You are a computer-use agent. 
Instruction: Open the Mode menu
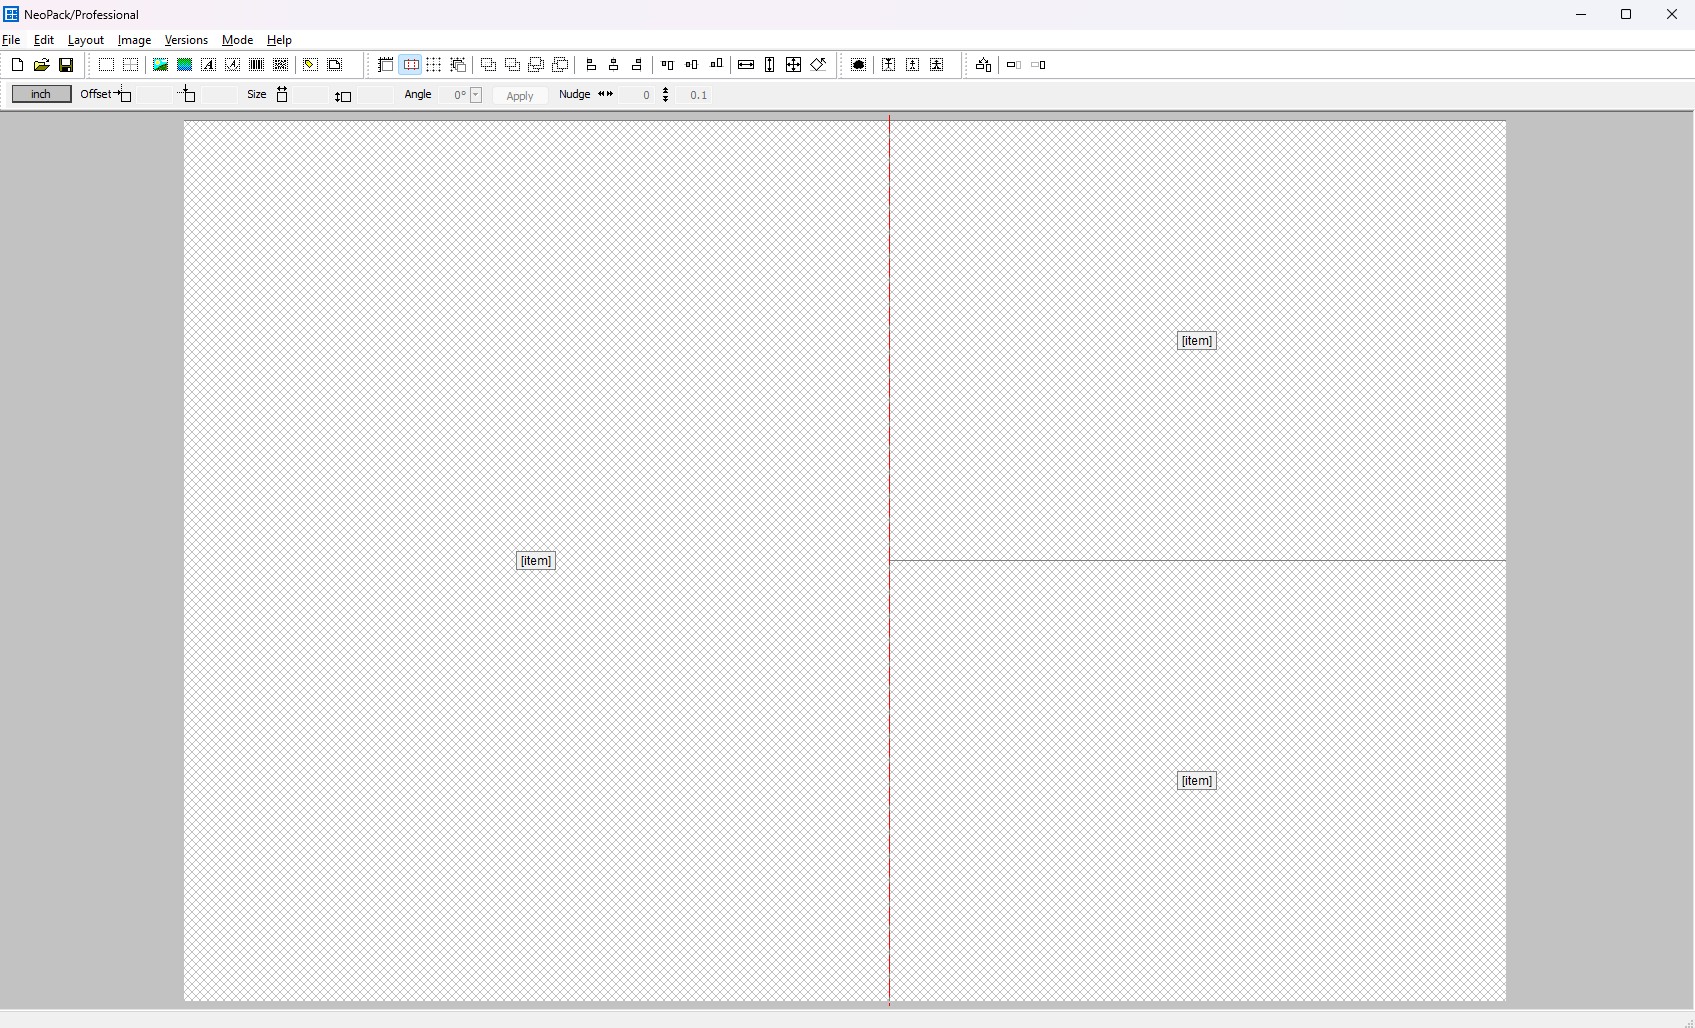click(x=237, y=40)
